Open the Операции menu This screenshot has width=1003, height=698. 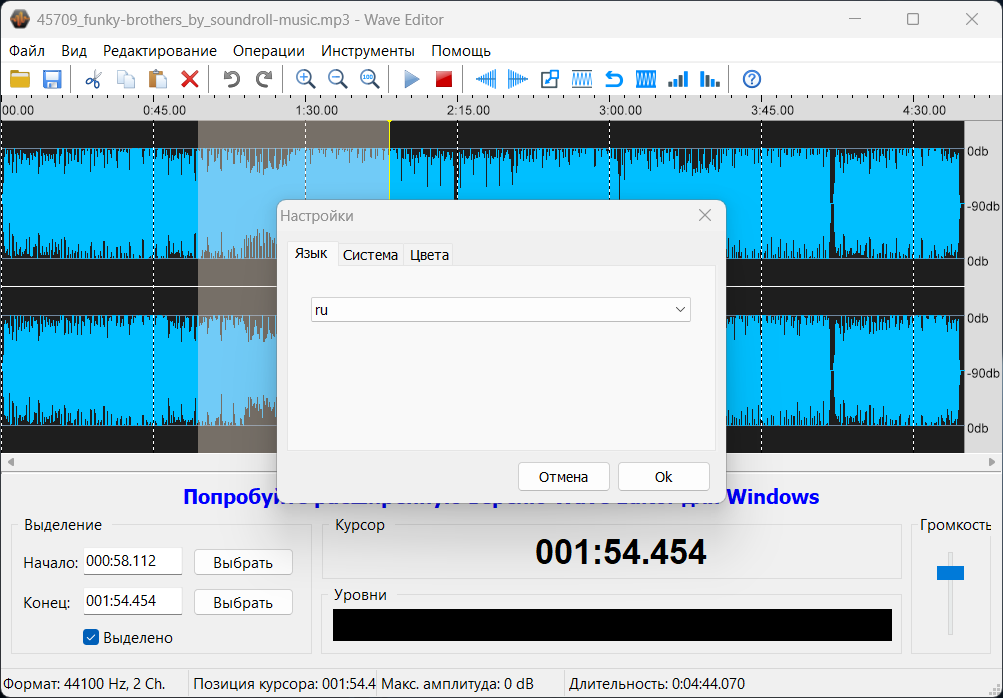point(268,51)
